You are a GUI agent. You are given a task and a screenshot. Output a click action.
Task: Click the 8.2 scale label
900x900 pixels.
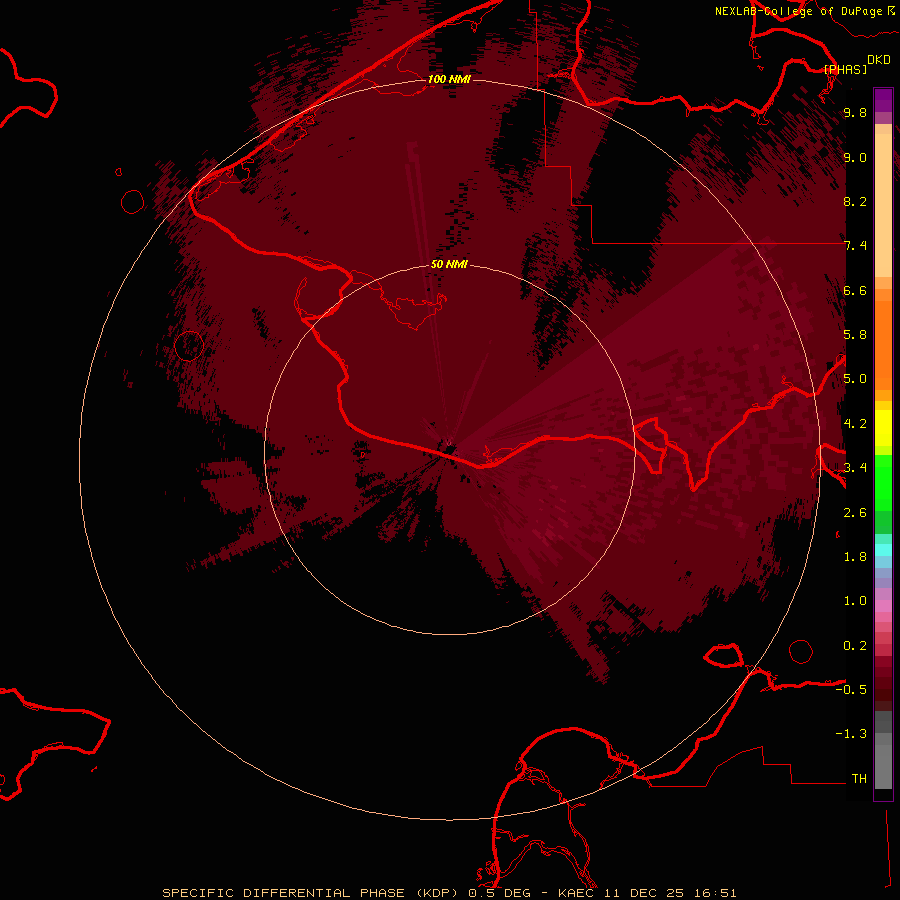pyautogui.click(x=855, y=201)
